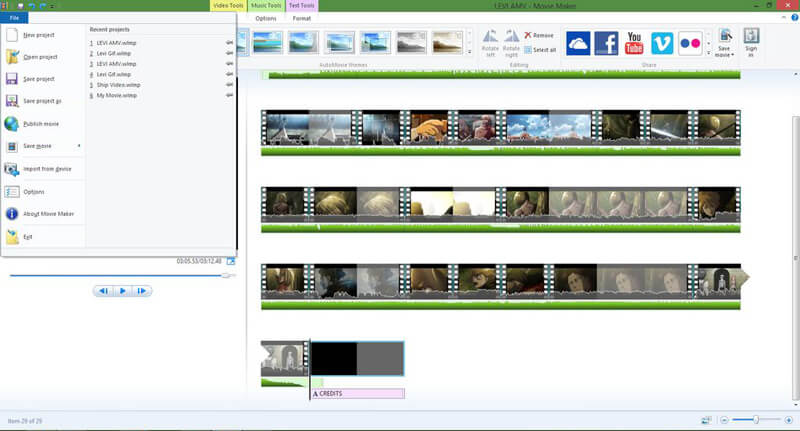This screenshot has width=800, height=431.
Task: Choose Save project in File menu
Action: tap(39, 79)
